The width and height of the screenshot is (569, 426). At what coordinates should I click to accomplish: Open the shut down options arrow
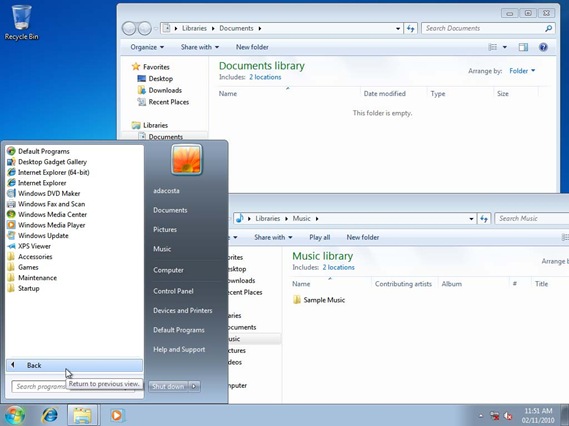point(194,386)
